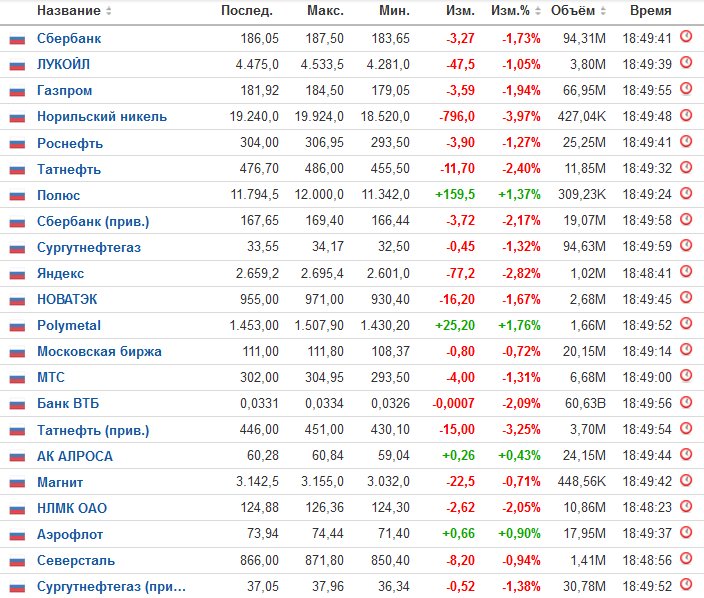704x598 pixels.
Task: Click the Russian flag beside Татнефть (прив.)
Action: click(17, 431)
